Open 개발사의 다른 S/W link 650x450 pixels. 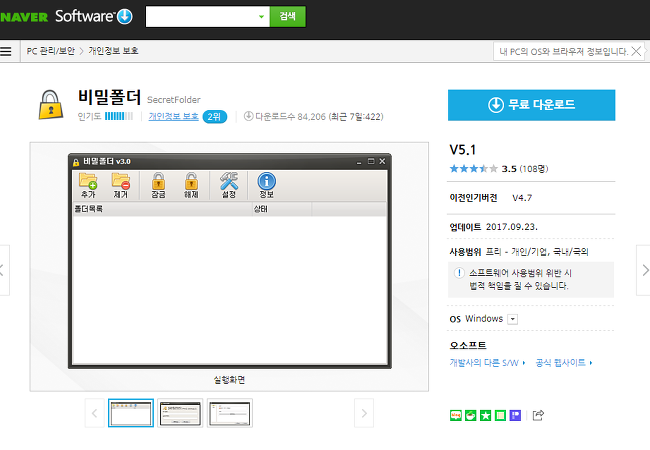click(x=487, y=363)
